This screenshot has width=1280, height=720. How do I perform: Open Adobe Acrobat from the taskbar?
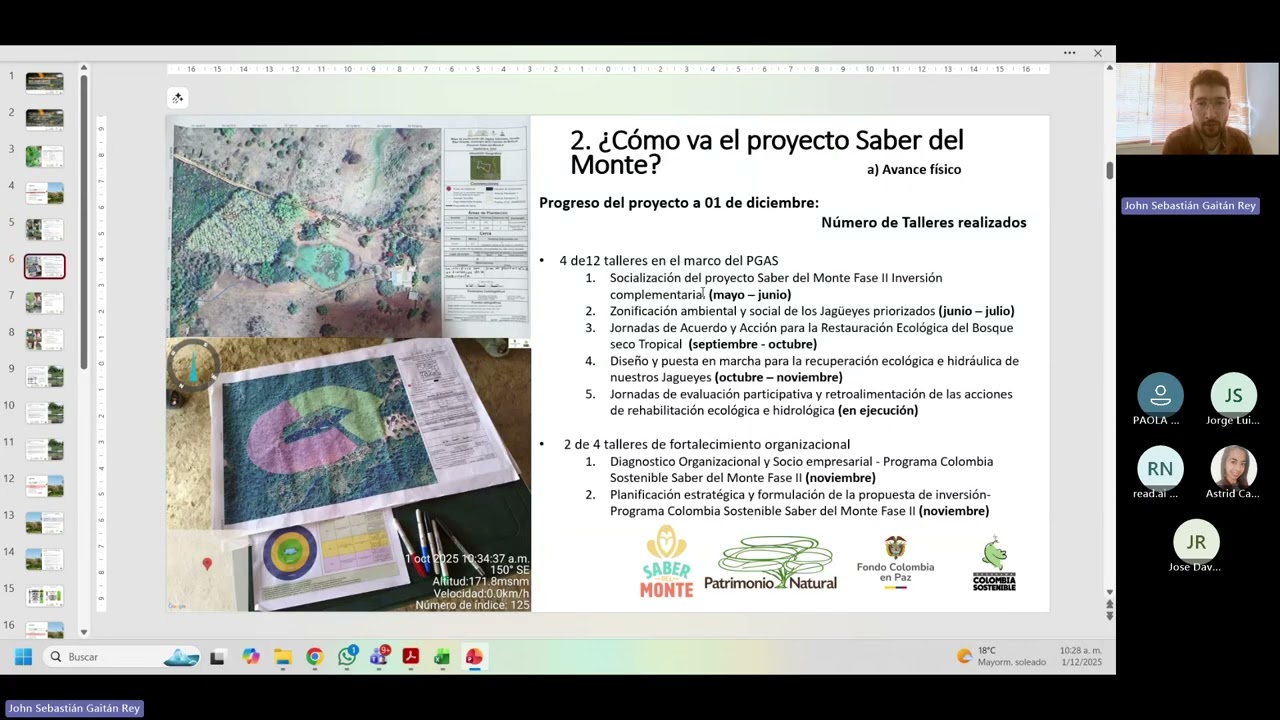coord(410,657)
